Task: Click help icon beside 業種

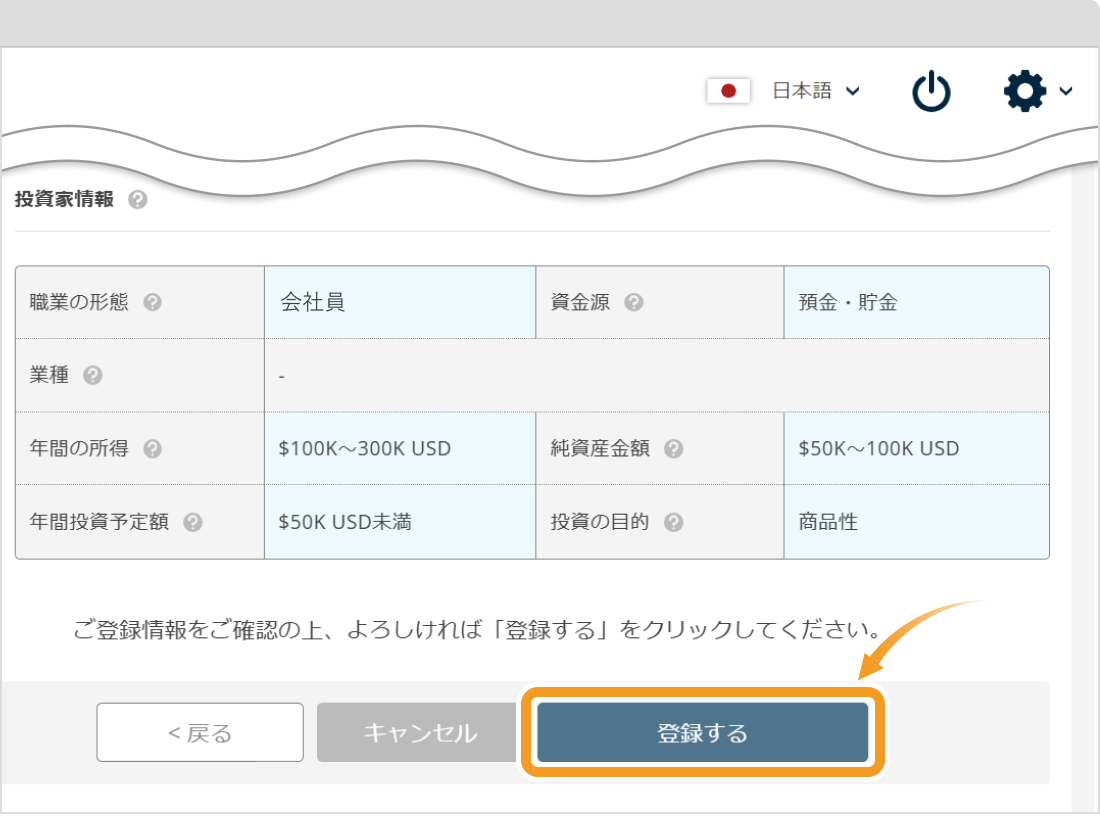Action: click(x=93, y=375)
